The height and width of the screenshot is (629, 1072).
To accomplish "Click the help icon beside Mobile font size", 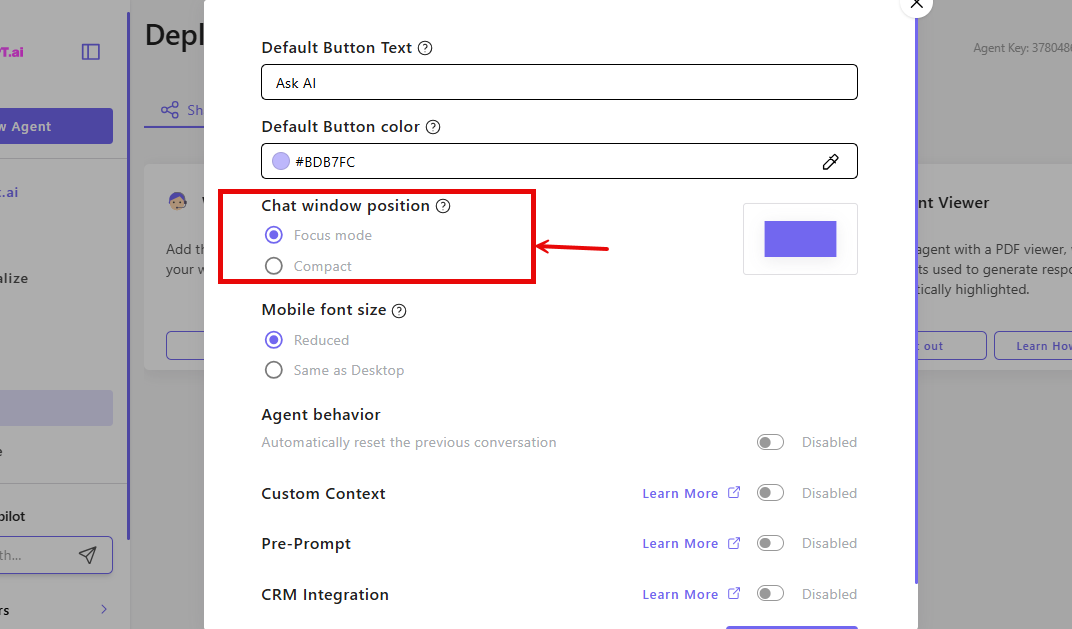I will coord(399,310).
